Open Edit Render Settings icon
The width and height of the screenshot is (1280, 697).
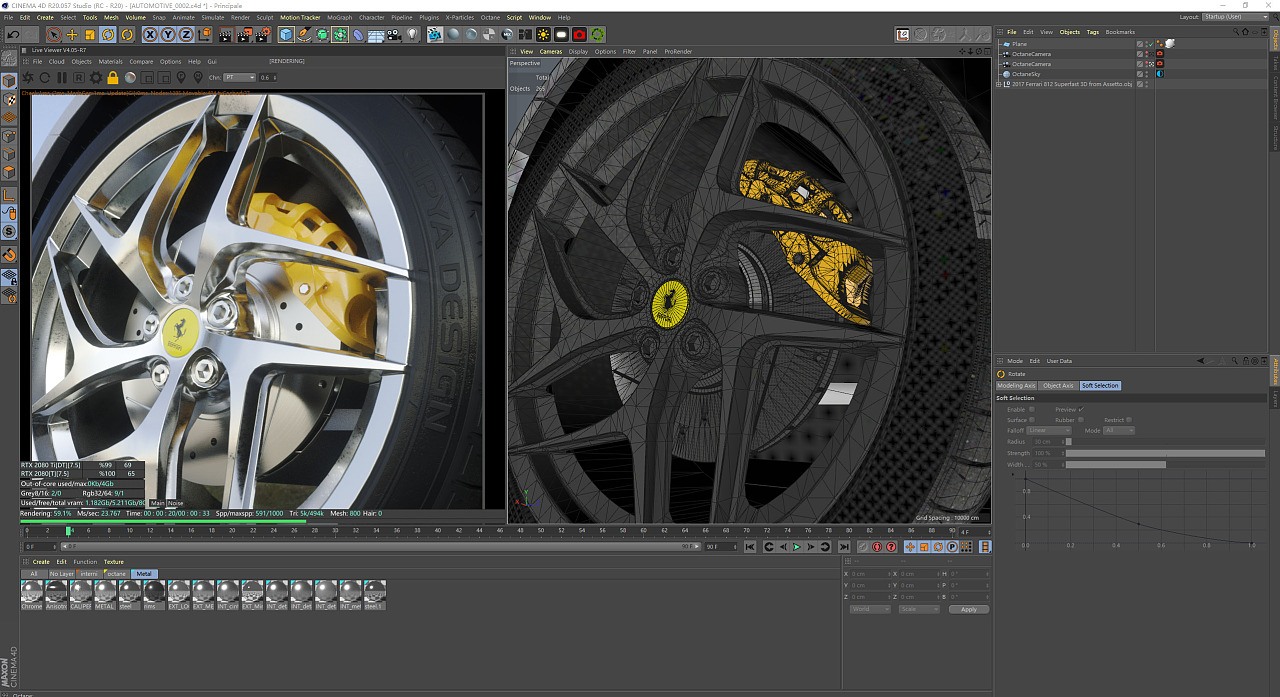[263, 35]
